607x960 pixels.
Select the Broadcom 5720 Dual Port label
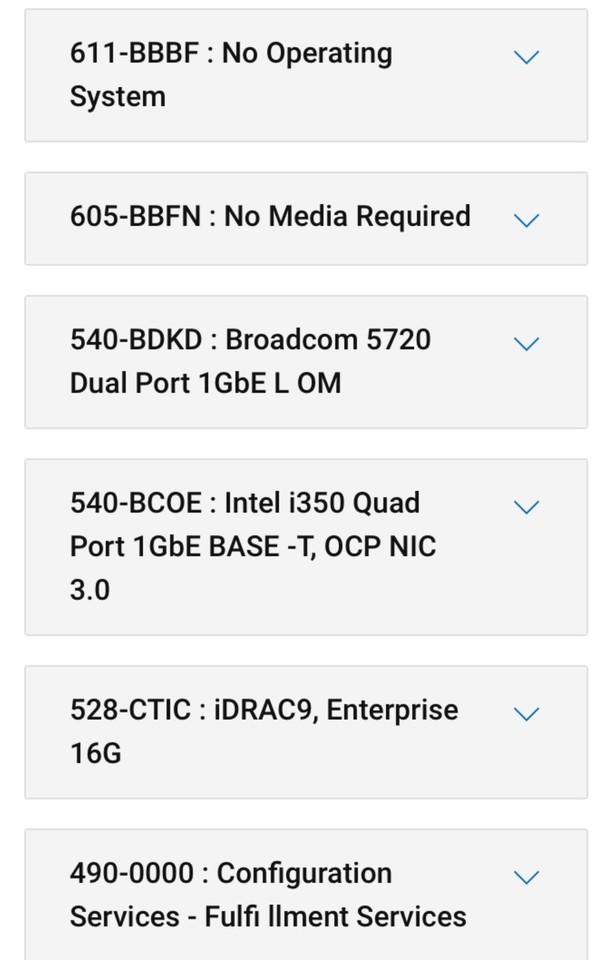[250, 361]
